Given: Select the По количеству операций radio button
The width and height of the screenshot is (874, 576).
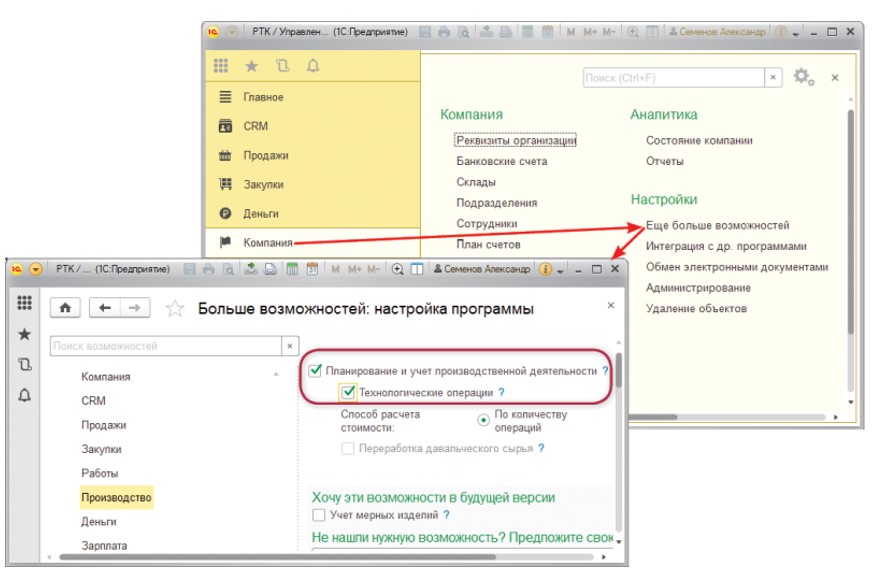Looking at the screenshot, I should (x=483, y=420).
